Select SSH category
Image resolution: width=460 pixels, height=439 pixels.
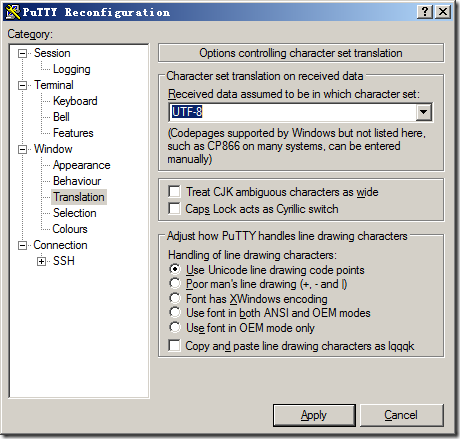[64, 261]
